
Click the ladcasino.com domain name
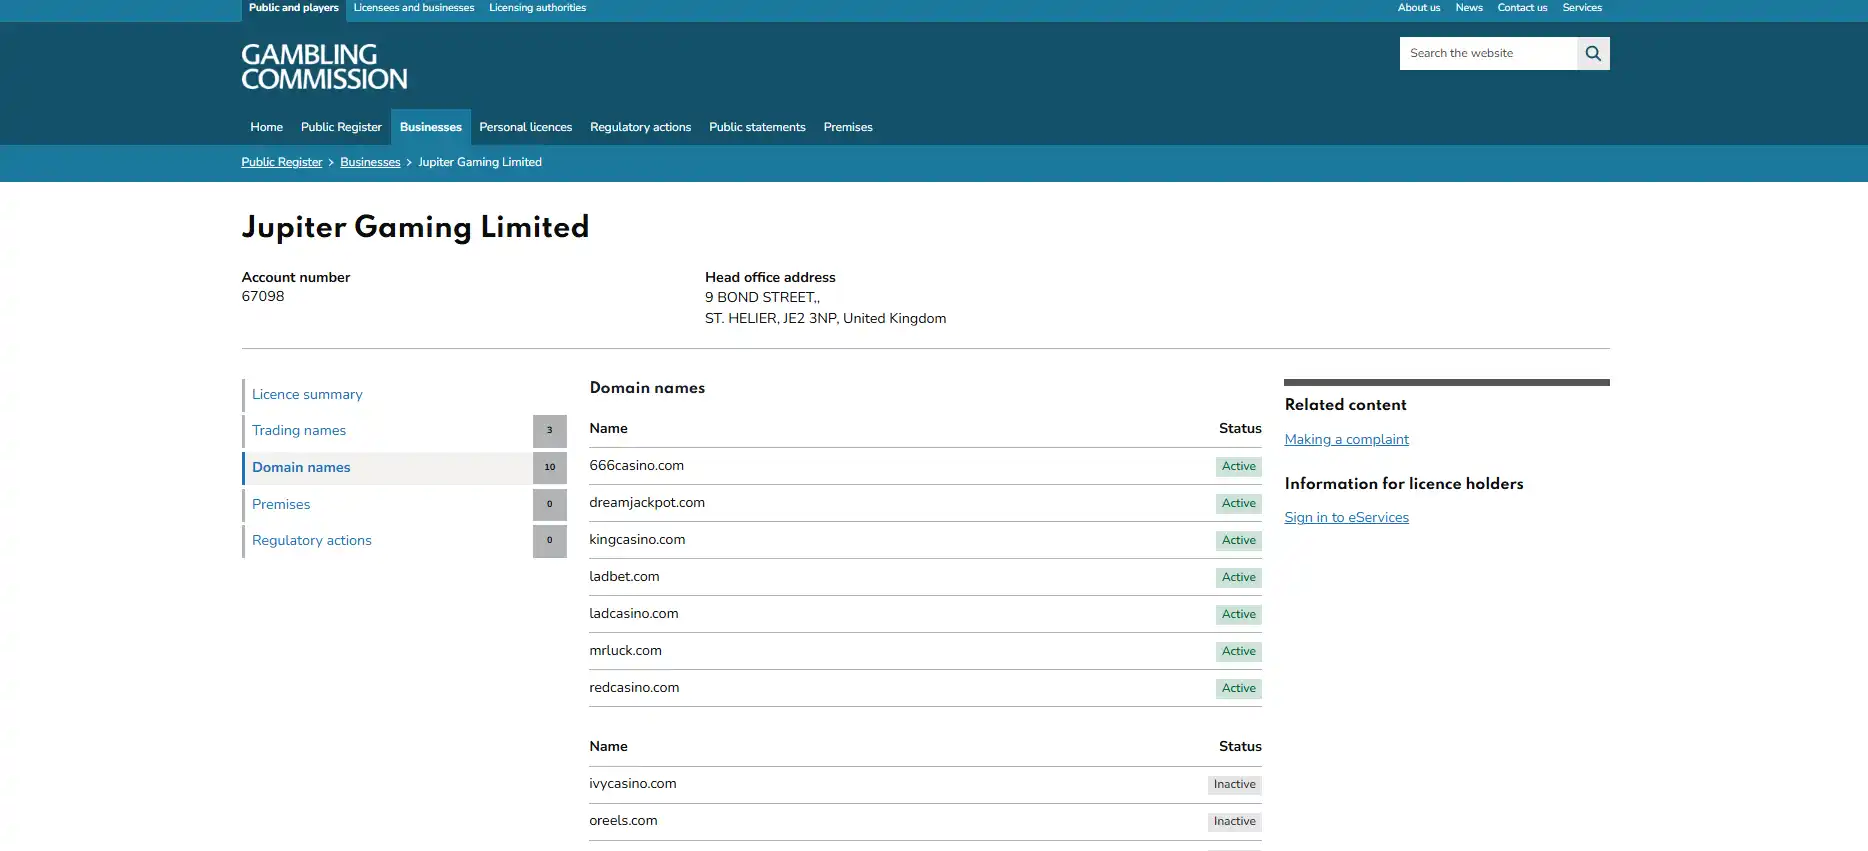coord(634,614)
